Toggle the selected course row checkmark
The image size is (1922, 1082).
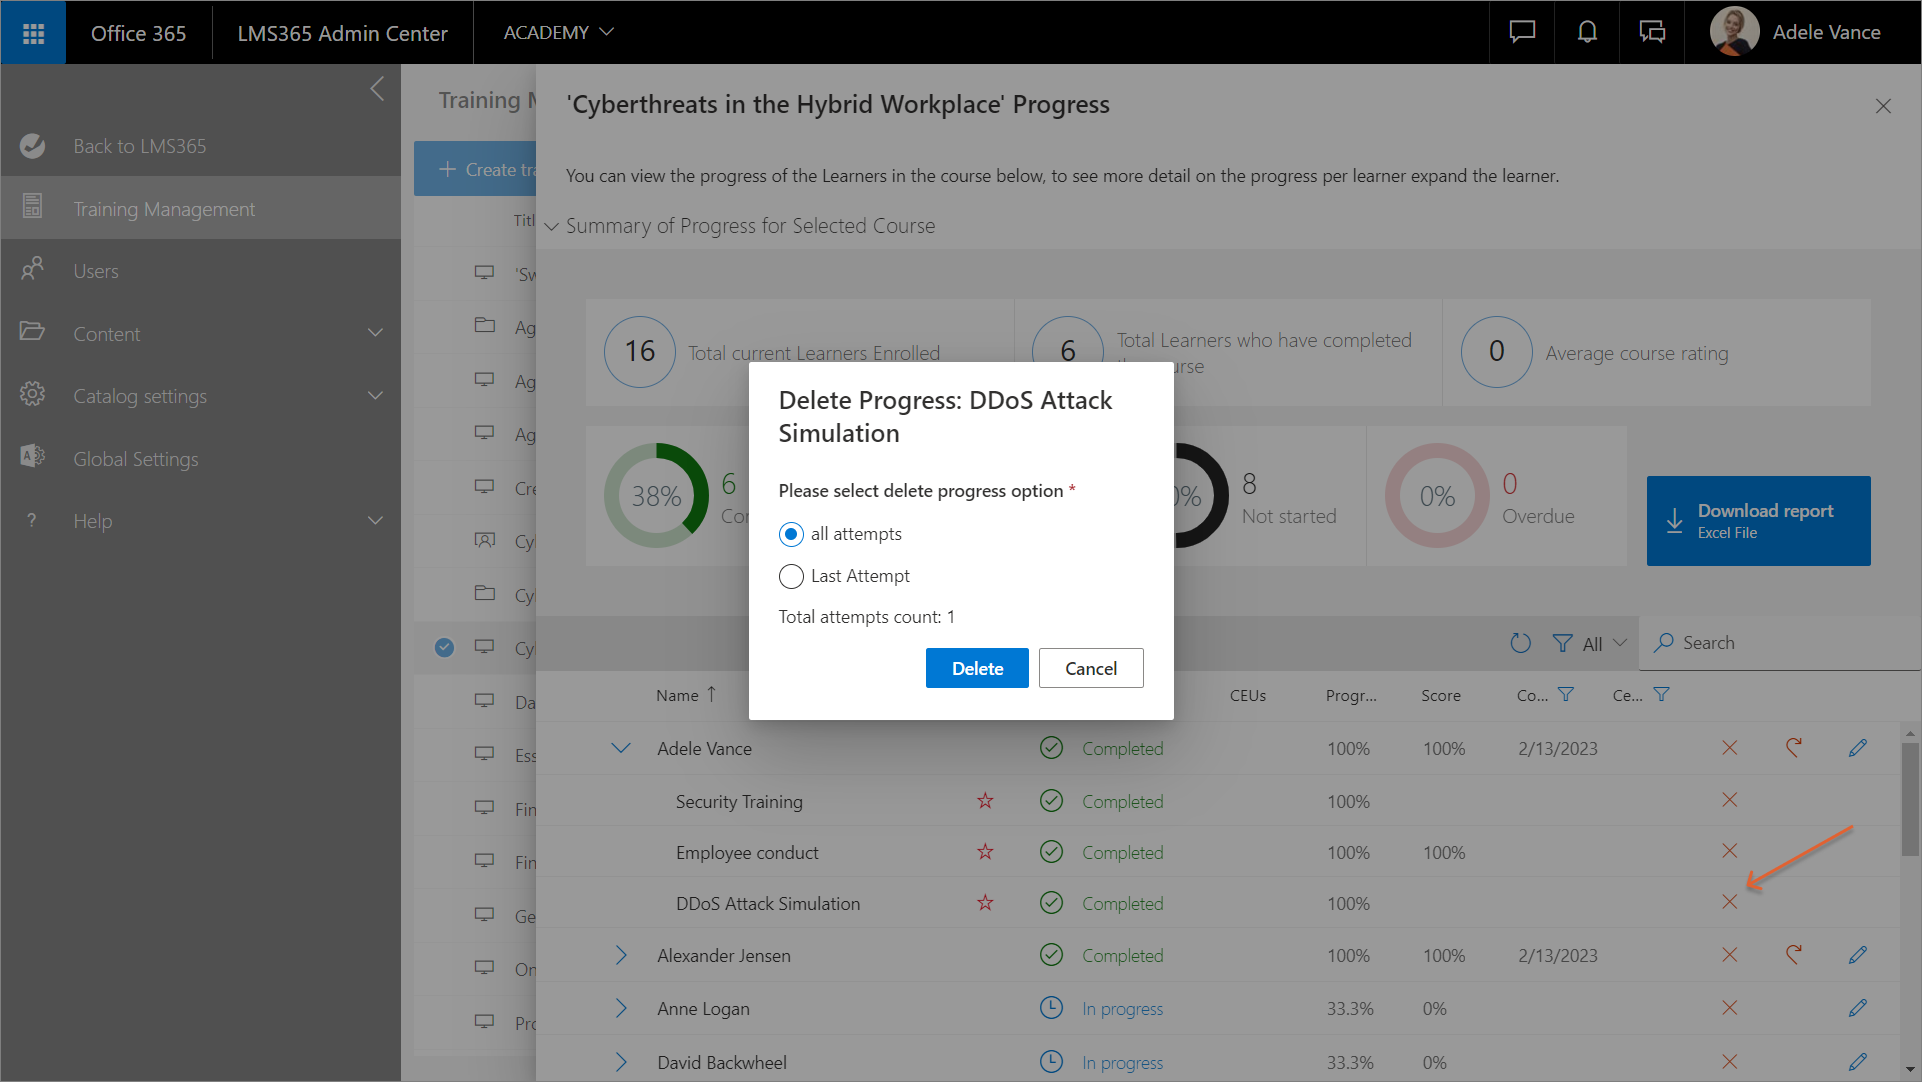click(x=445, y=647)
